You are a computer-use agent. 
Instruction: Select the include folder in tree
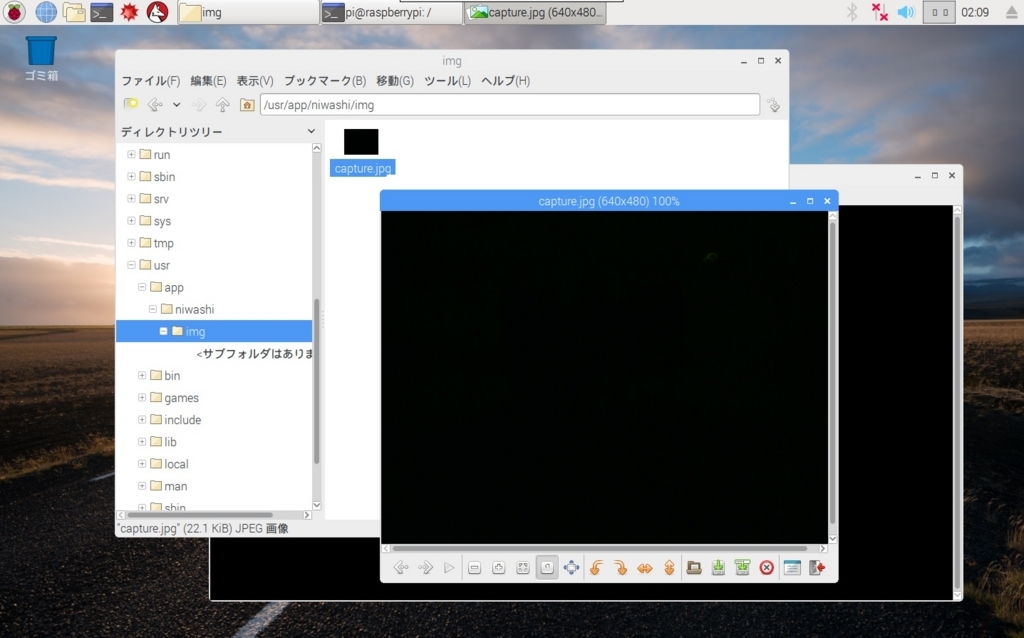tap(183, 420)
